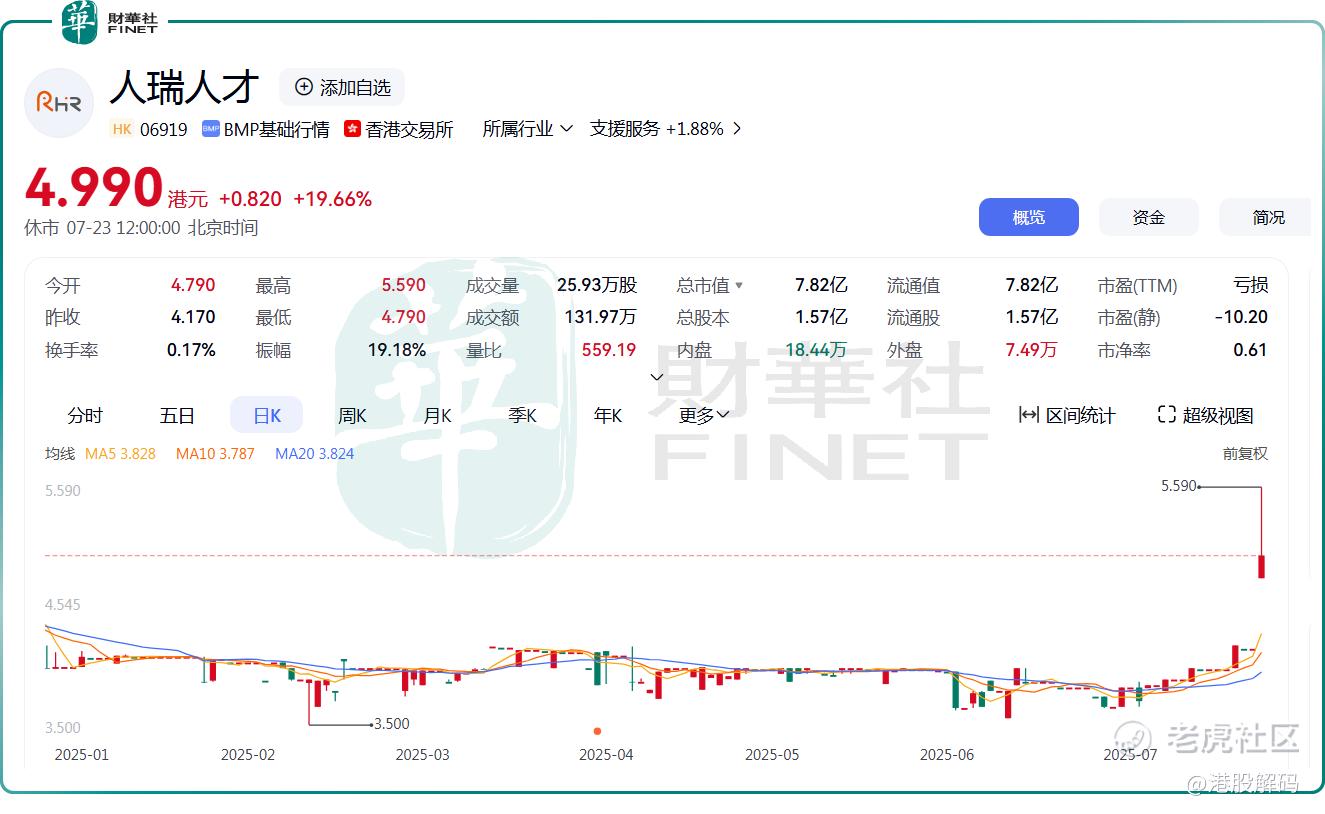Screen dimensions: 1325x814
Task: Click the orange event dot below chart
Action: coord(598,731)
